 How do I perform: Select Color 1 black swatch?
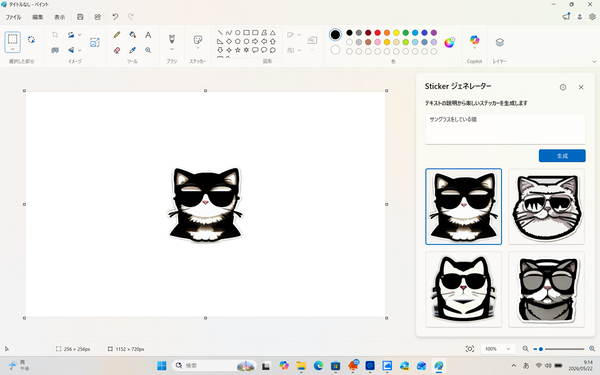pos(335,35)
